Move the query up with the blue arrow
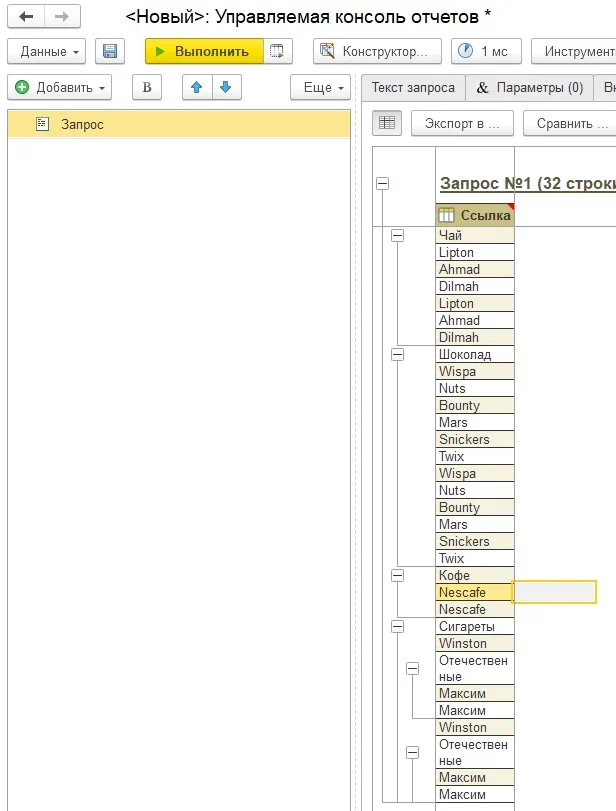 tap(197, 87)
